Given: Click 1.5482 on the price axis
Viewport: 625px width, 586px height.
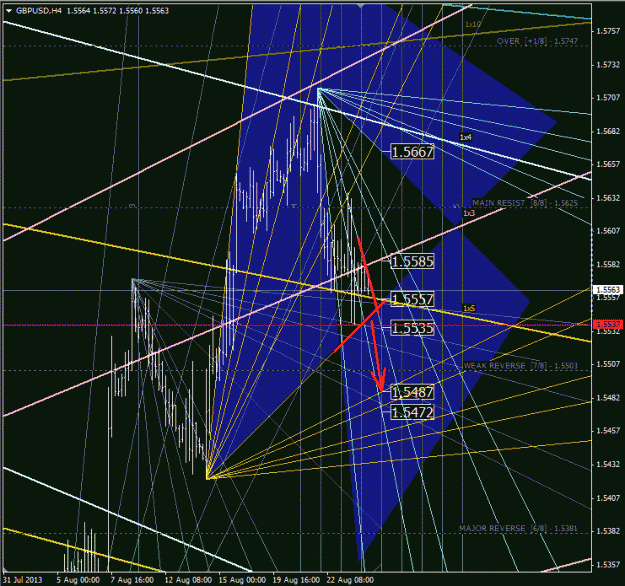Looking at the screenshot, I should point(608,398).
